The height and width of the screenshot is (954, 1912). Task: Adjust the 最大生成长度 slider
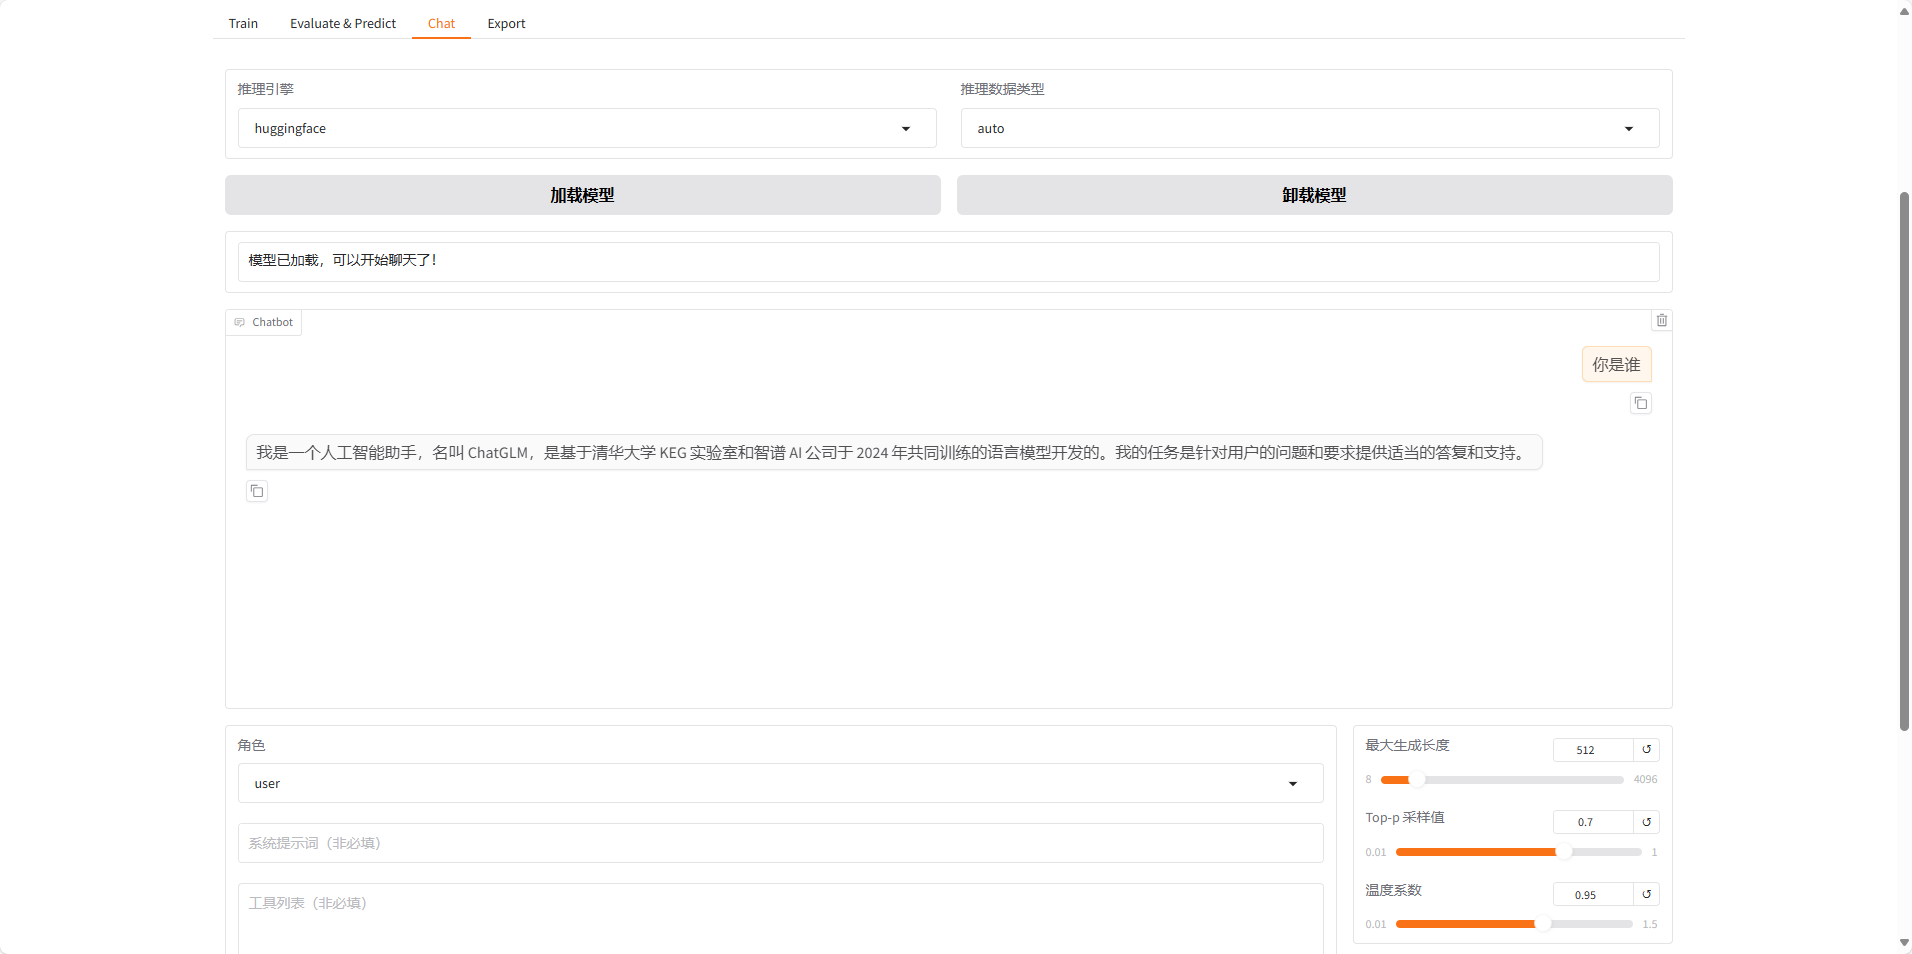(1502, 779)
